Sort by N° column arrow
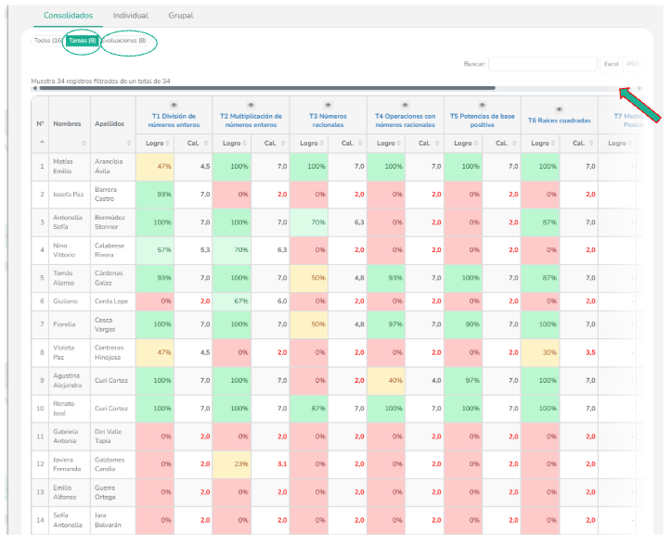The height and width of the screenshot is (544, 670). point(40,144)
